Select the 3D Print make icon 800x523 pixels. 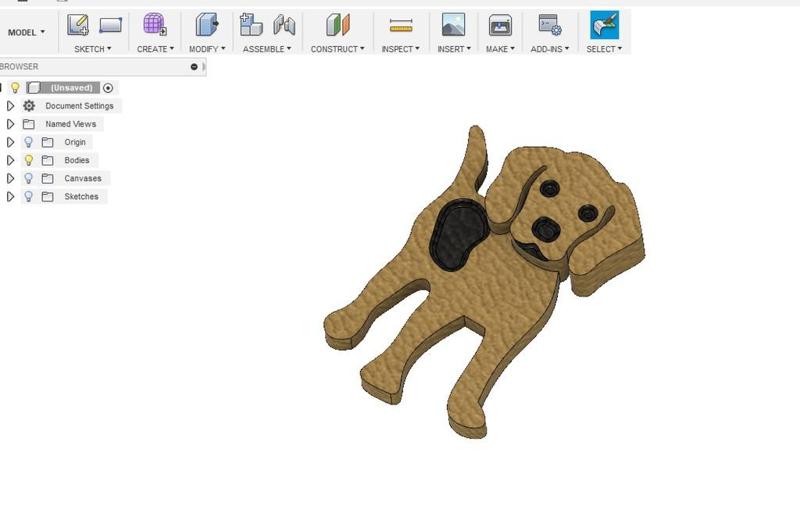pos(500,25)
